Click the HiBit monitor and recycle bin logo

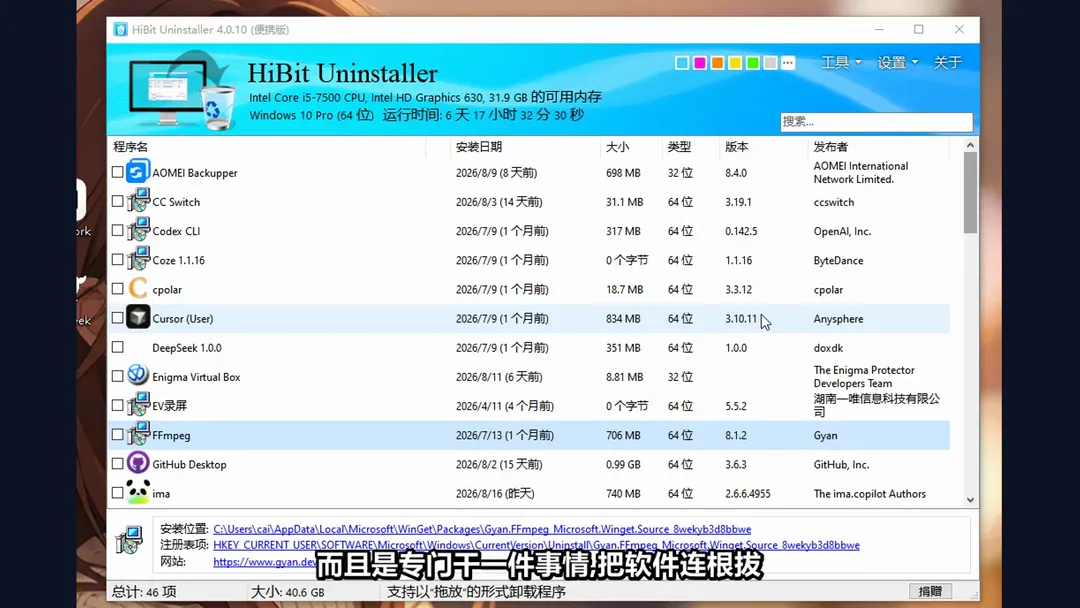tap(182, 93)
